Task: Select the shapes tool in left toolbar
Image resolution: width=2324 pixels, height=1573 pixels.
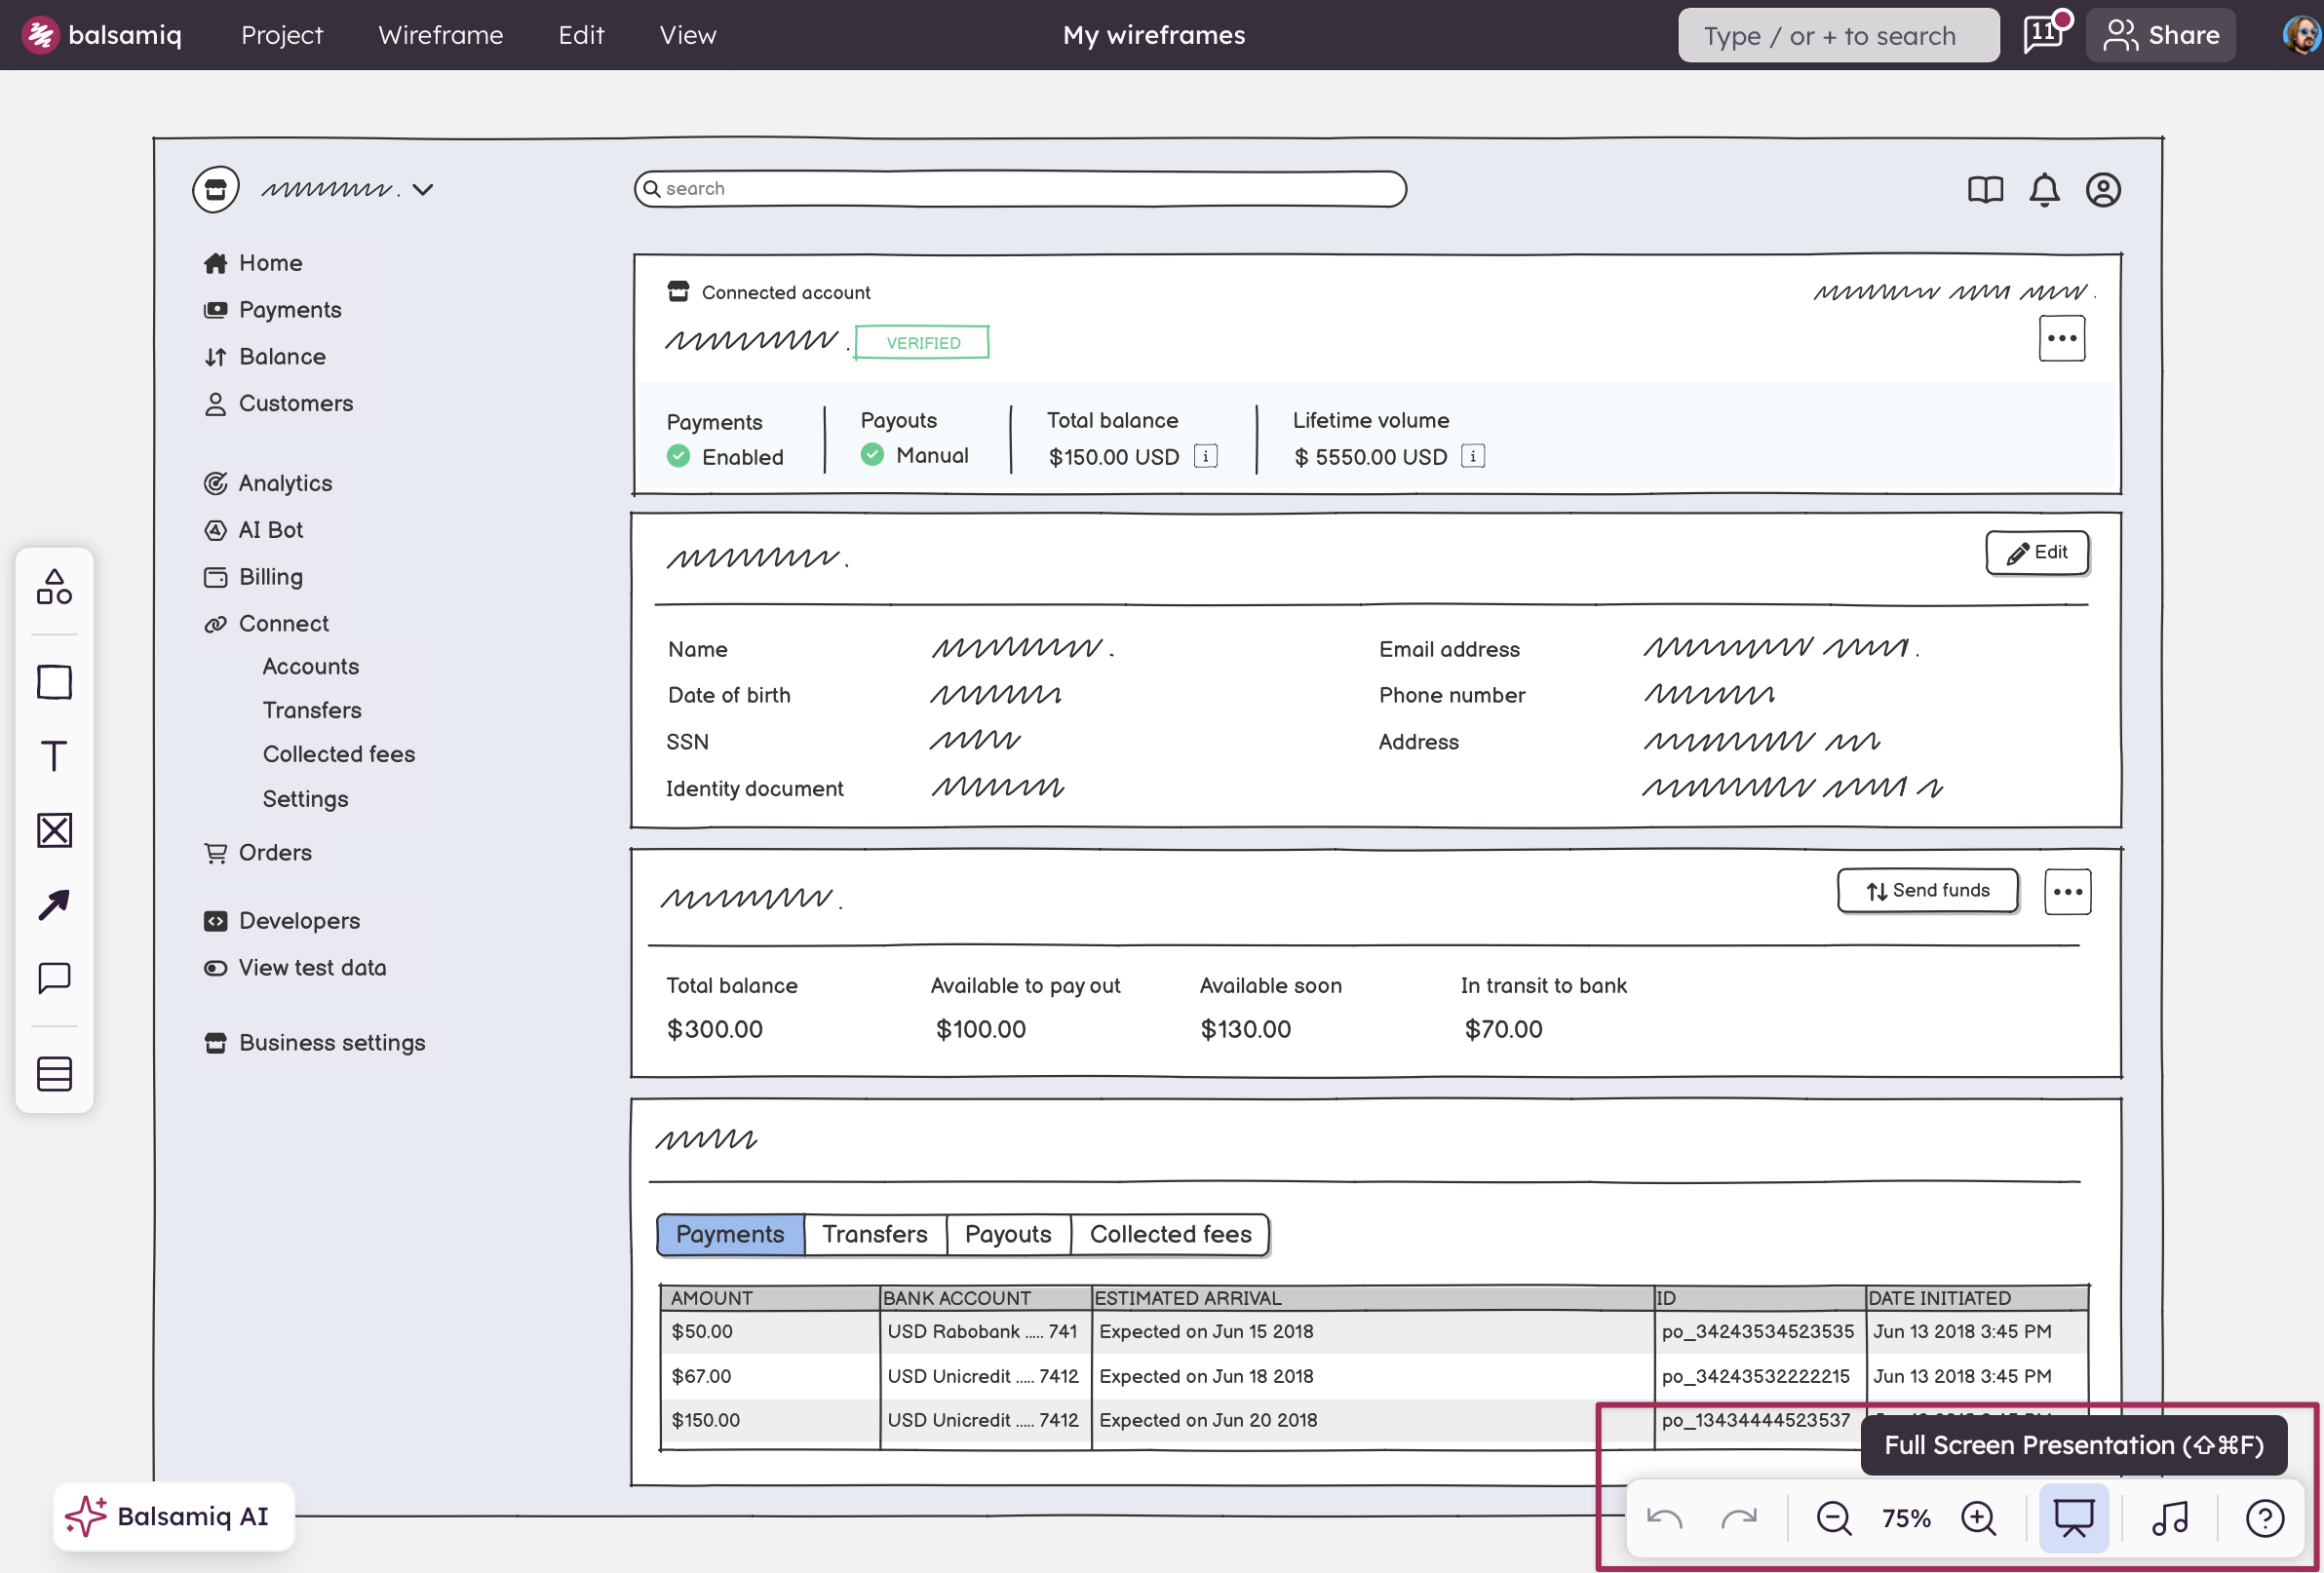Action: (x=54, y=587)
